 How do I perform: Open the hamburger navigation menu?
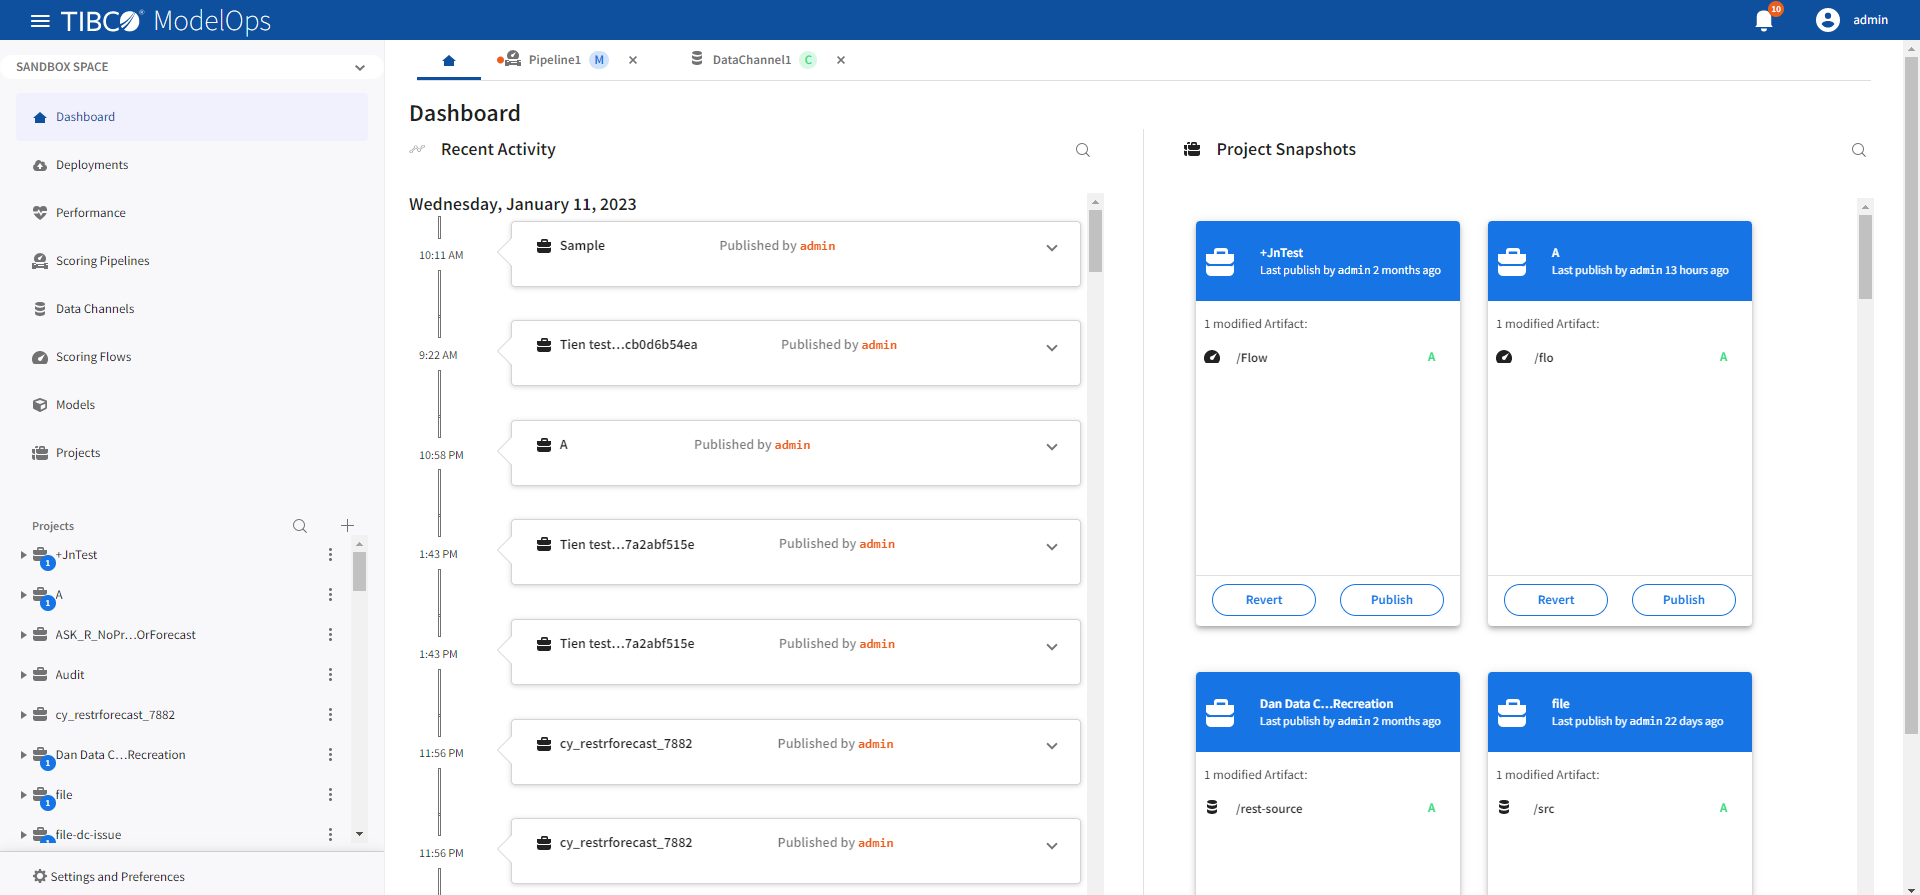(x=40, y=21)
